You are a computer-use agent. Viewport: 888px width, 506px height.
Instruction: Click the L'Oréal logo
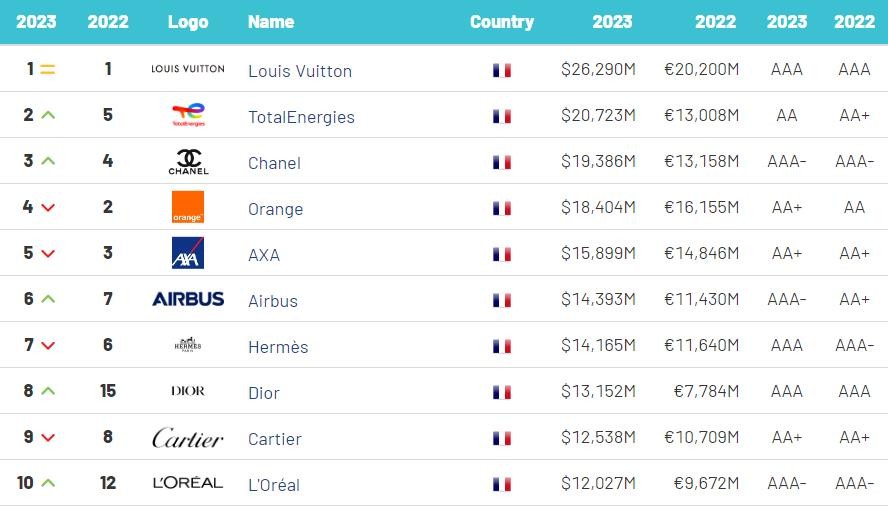(x=188, y=483)
